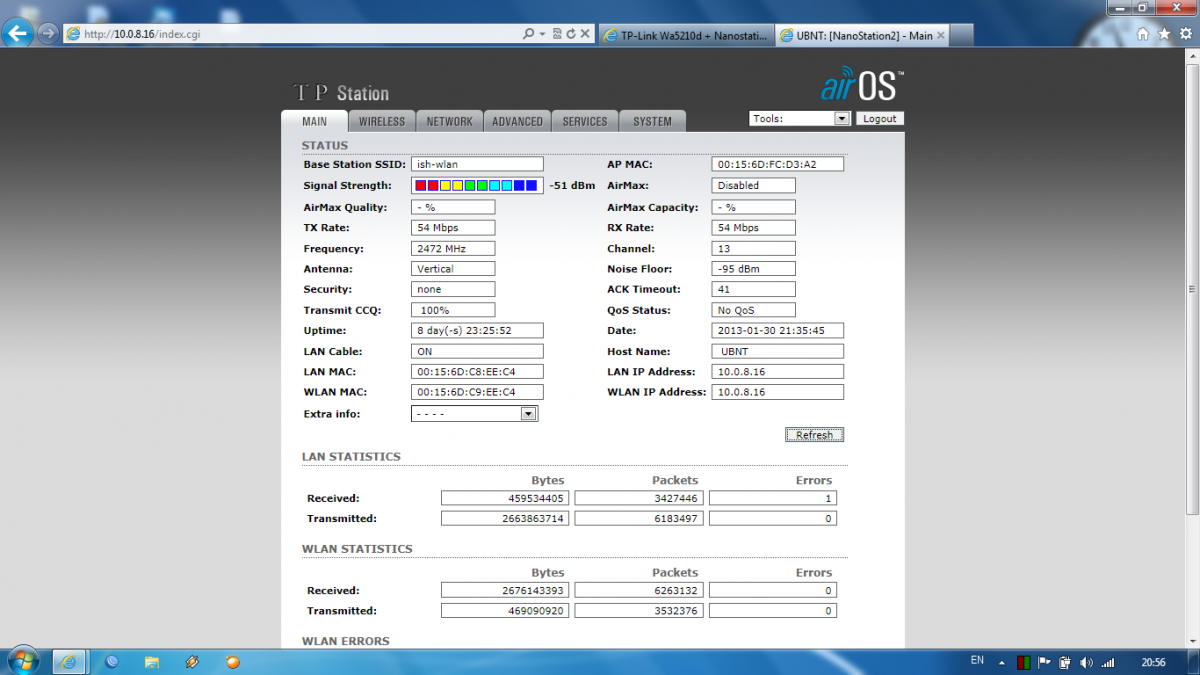Click the browser Back arrow button
This screenshot has width=1200, height=675.
pos(18,34)
